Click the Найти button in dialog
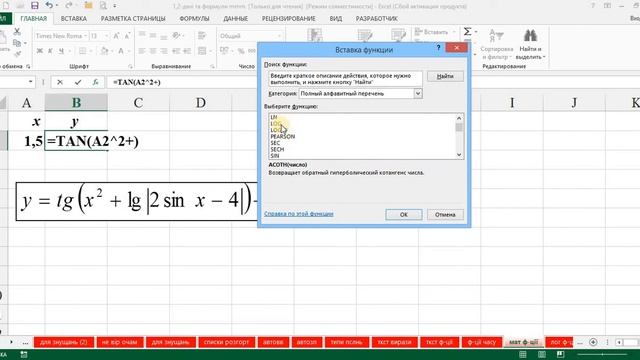 tap(445, 76)
